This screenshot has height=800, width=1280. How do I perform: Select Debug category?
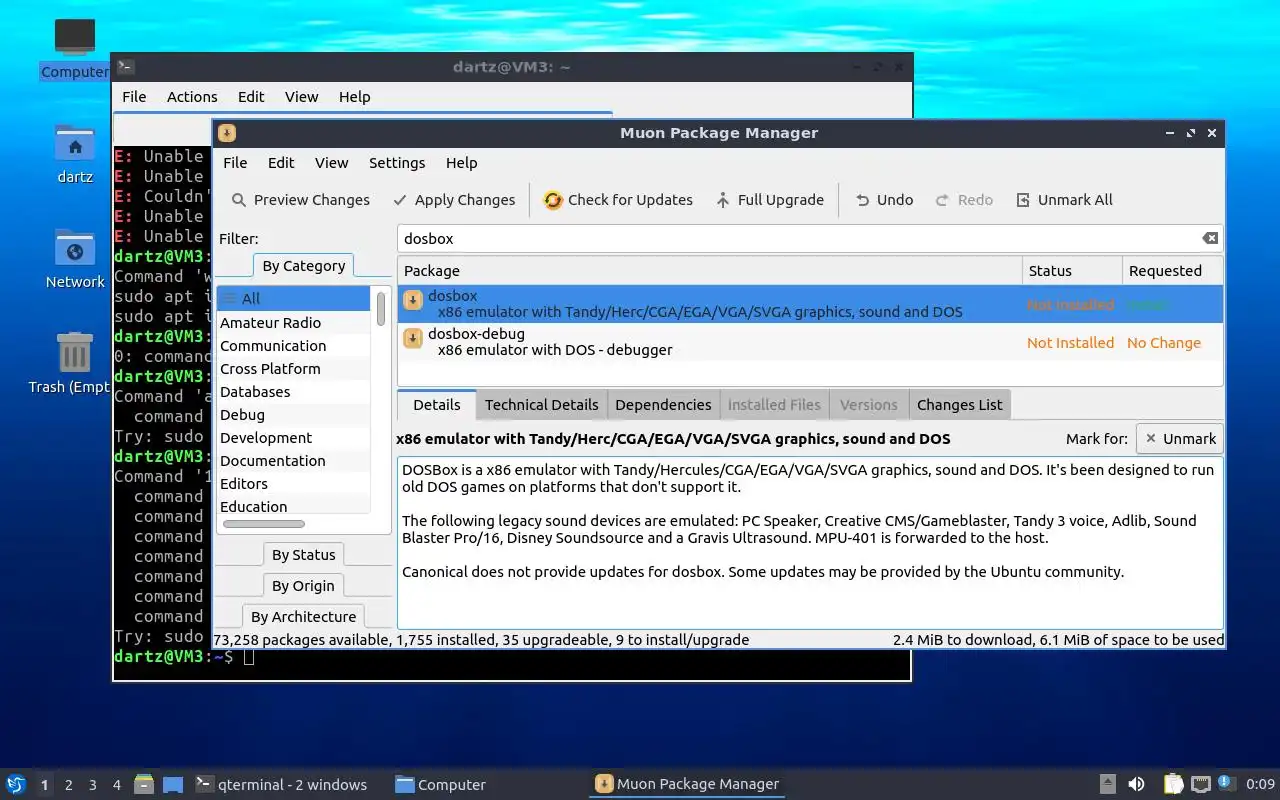[293, 415]
